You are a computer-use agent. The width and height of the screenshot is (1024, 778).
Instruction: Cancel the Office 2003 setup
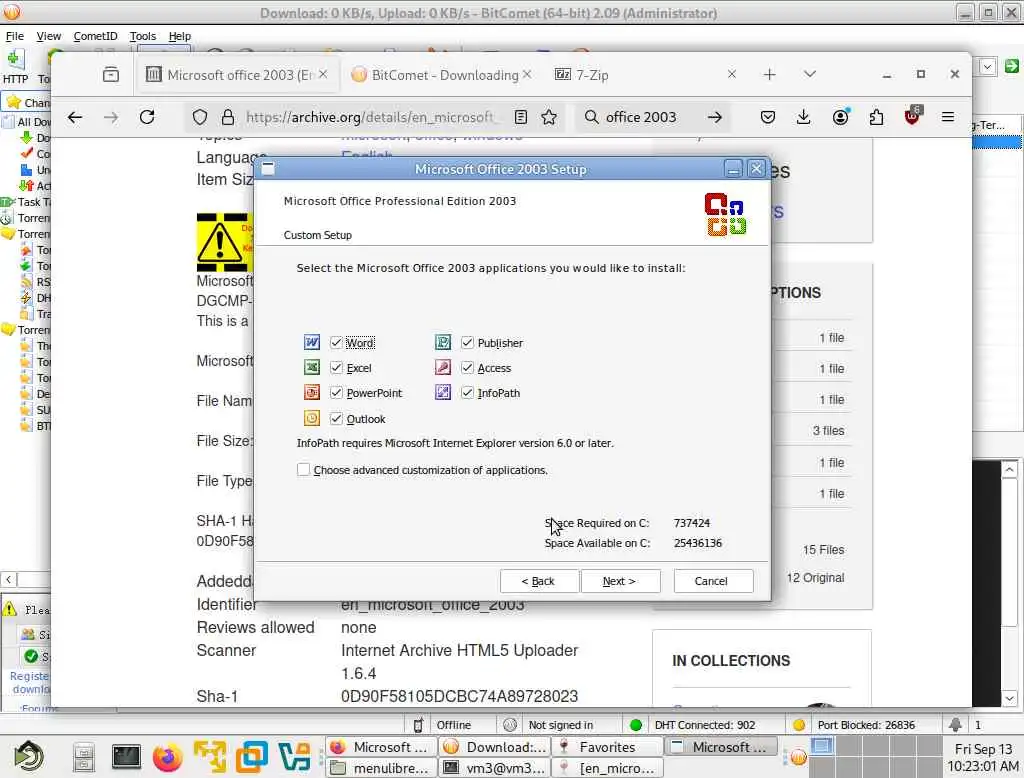click(x=712, y=581)
